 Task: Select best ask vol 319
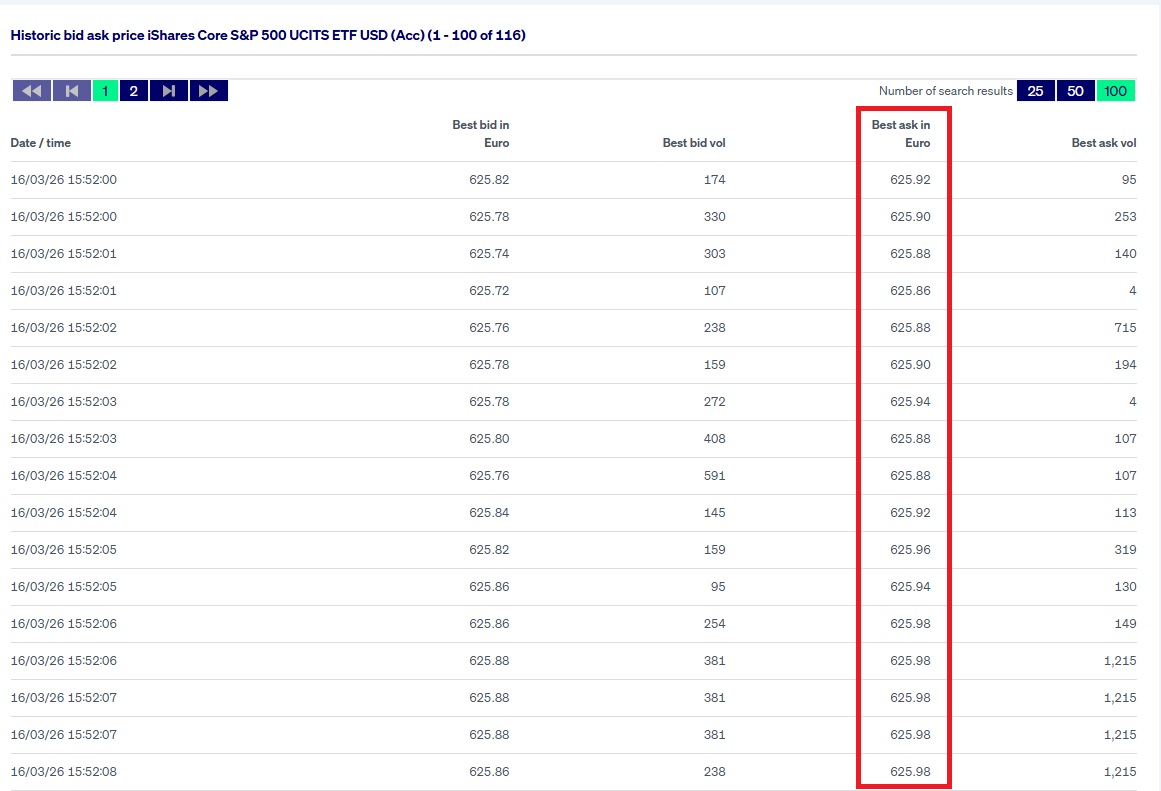tap(1125, 550)
